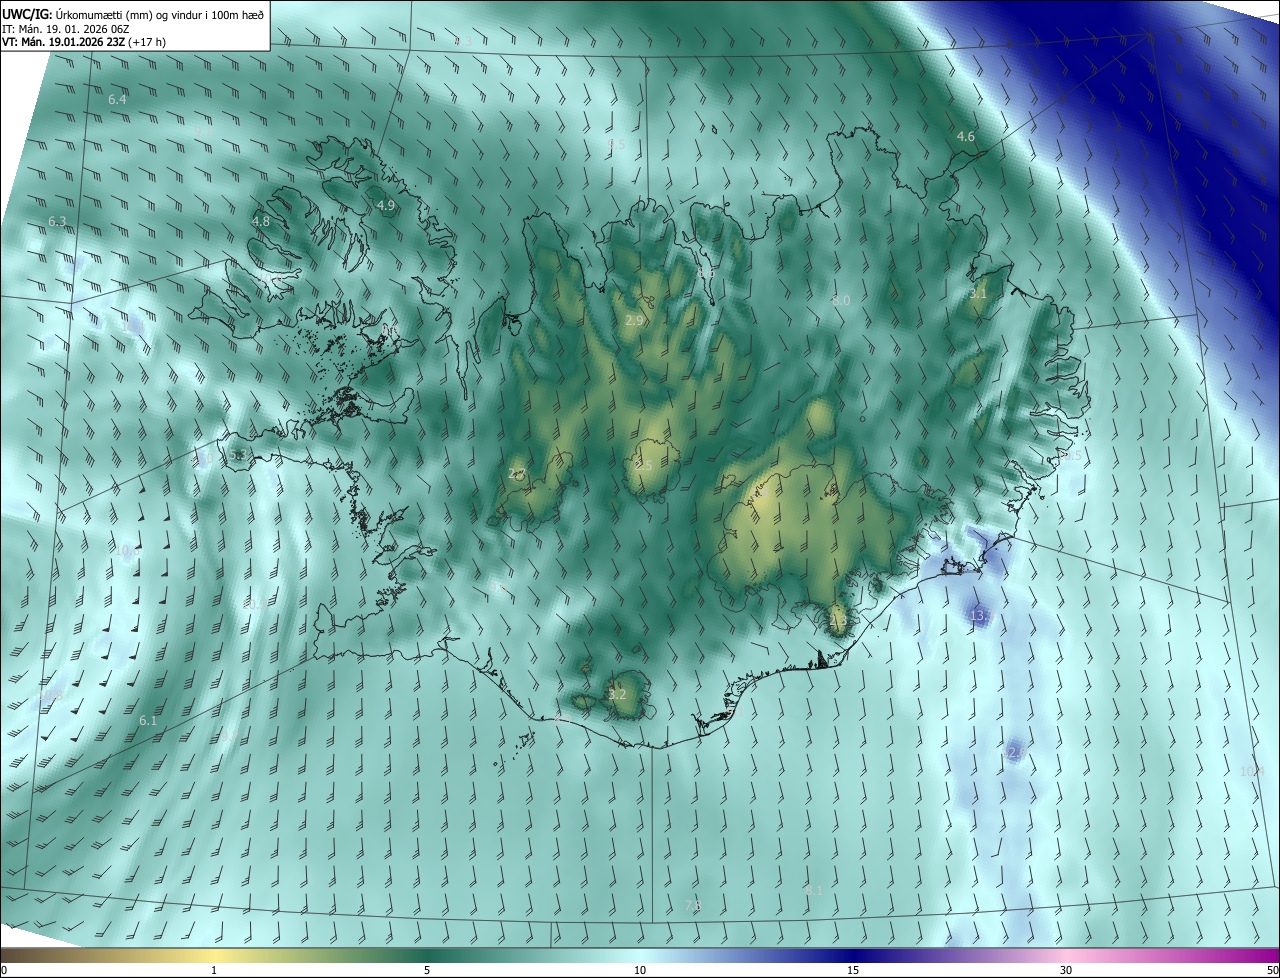Click the "50" tick label on the color scale
Viewport: 1280px width, 978px height.
pyautogui.click(x=1270, y=970)
